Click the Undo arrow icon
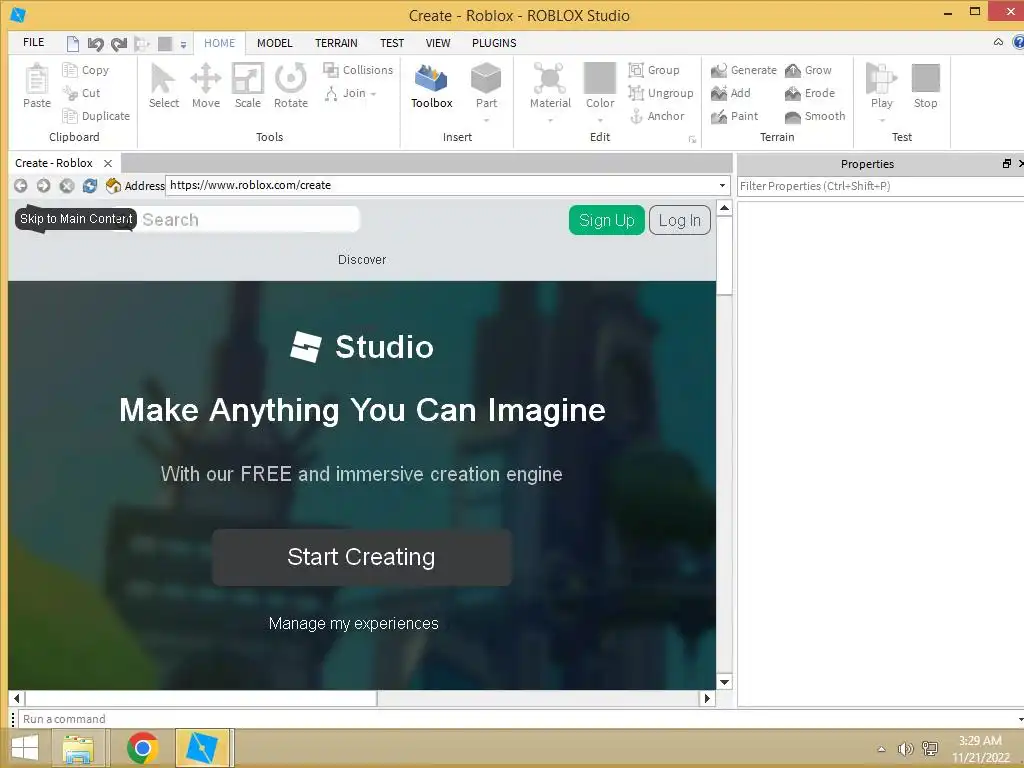The height and width of the screenshot is (768, 1024). coord(95,44)
